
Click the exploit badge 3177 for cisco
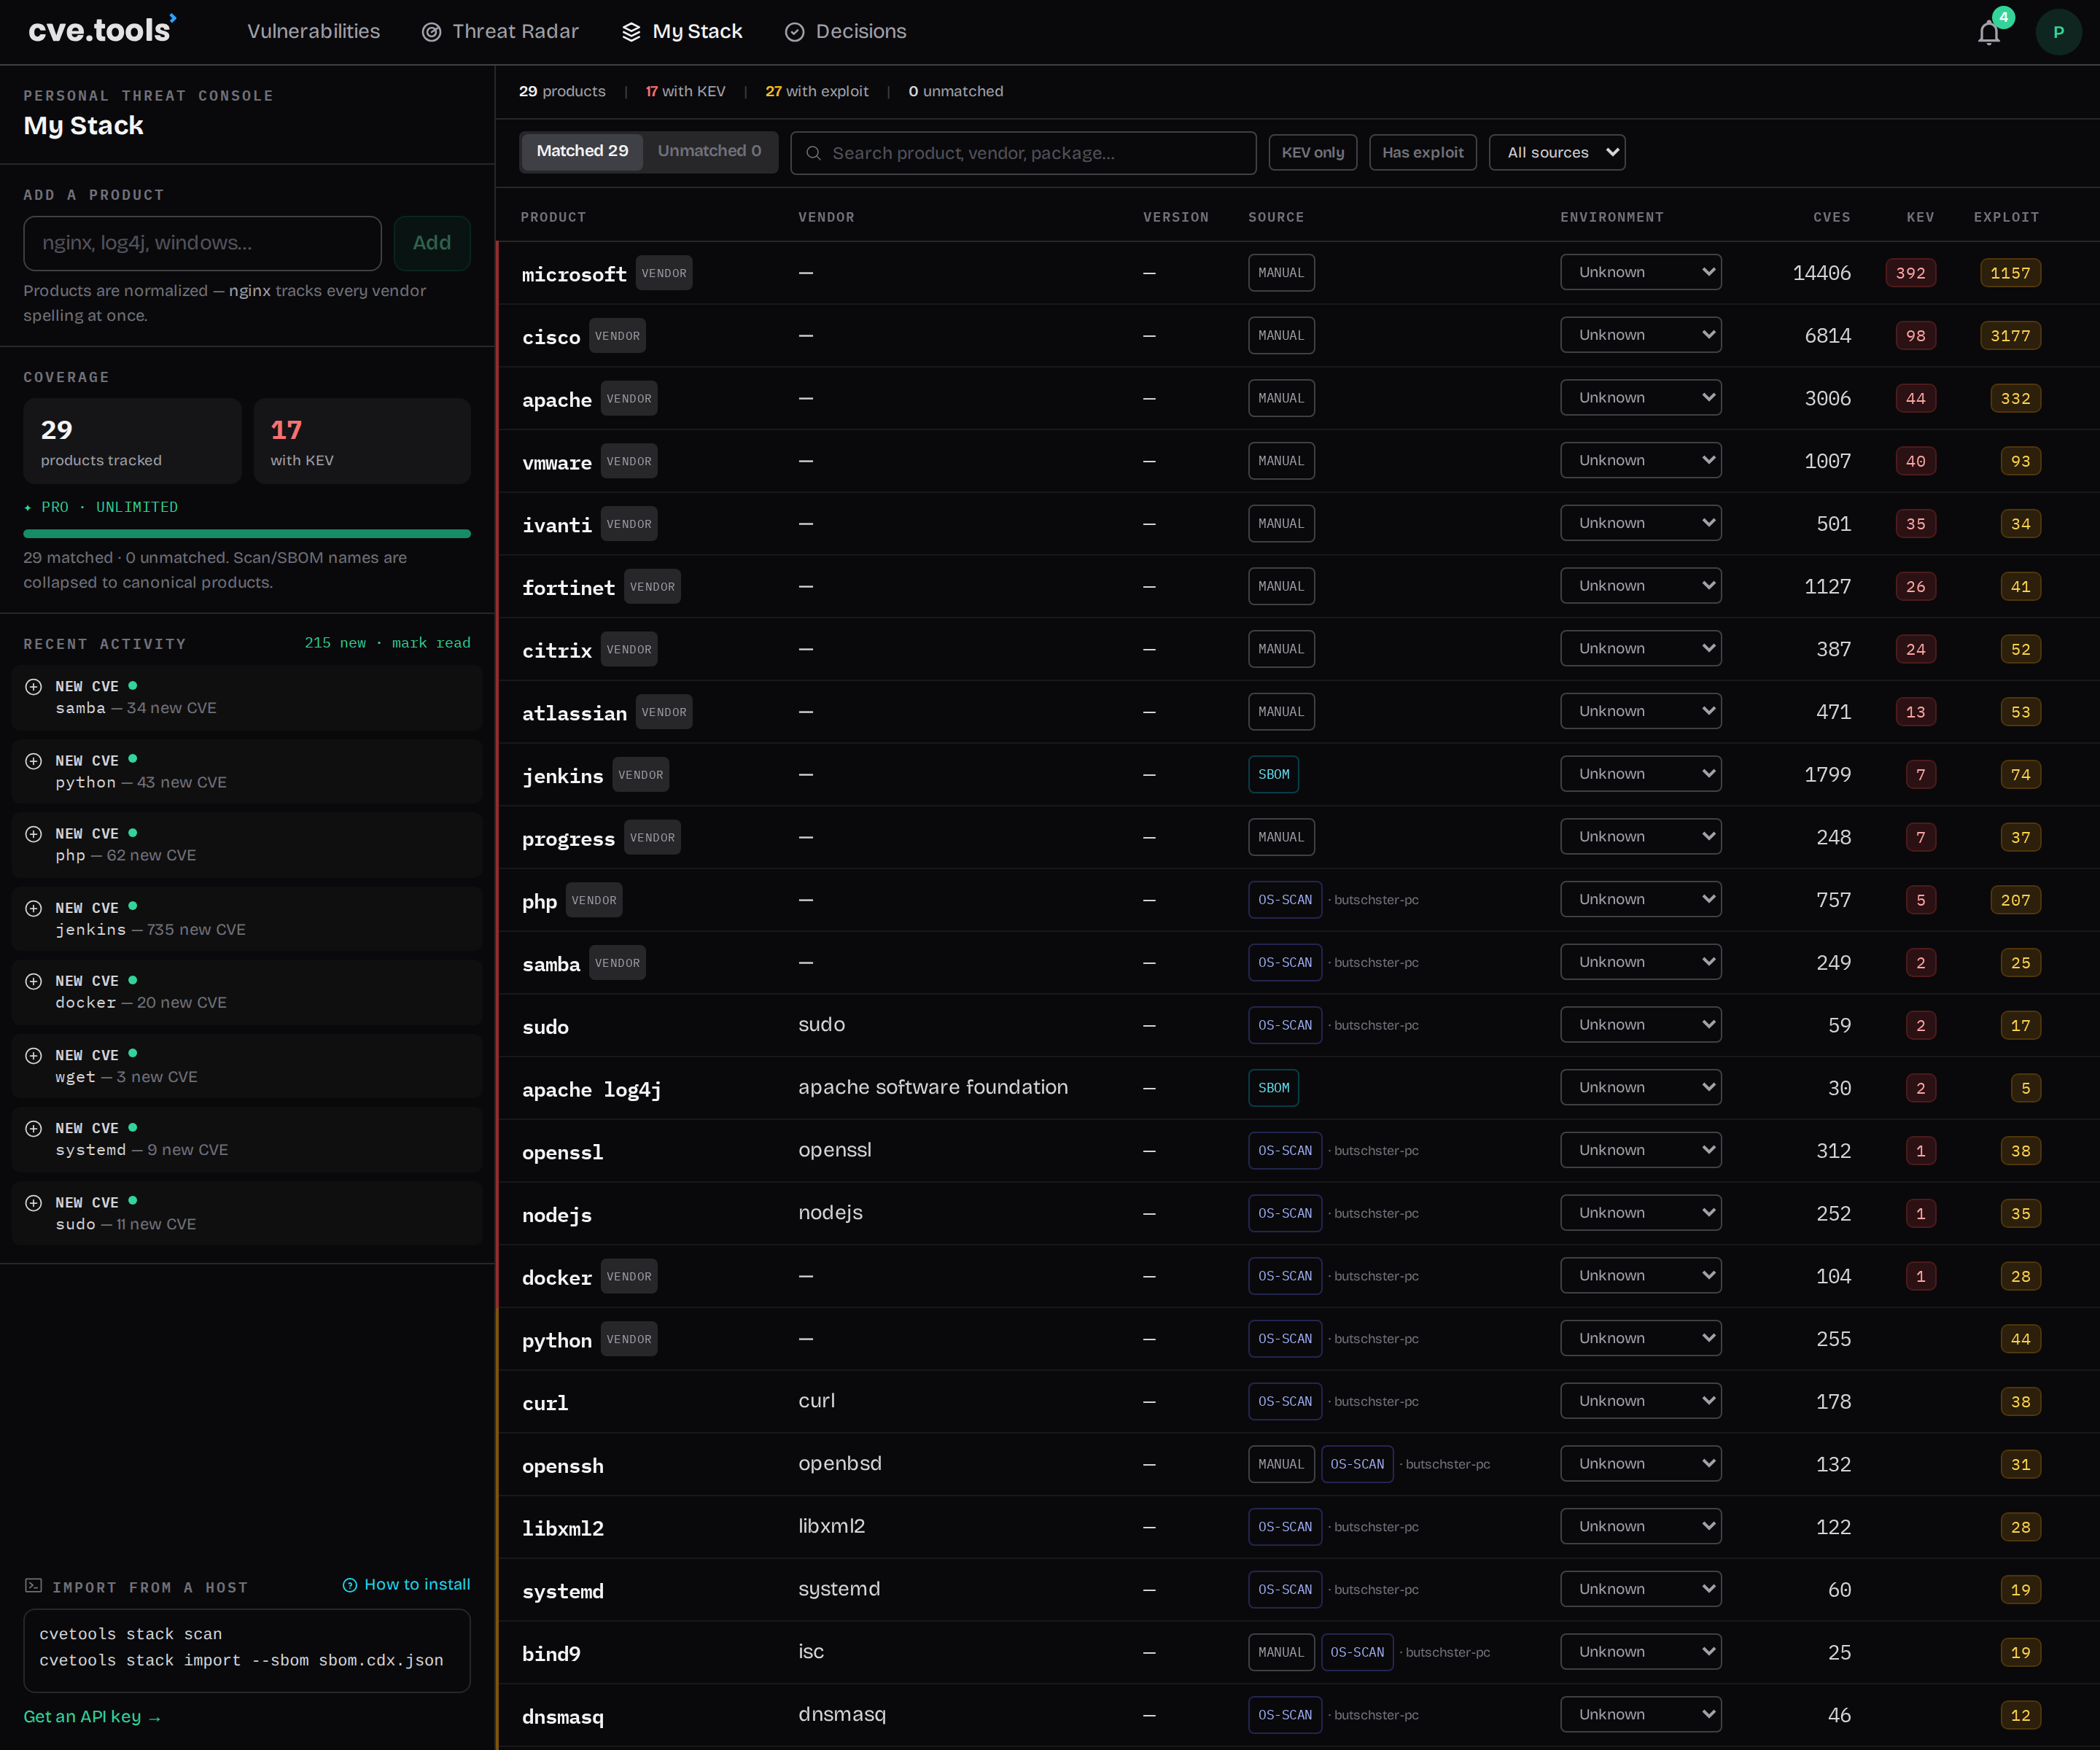click(2010, 336)
